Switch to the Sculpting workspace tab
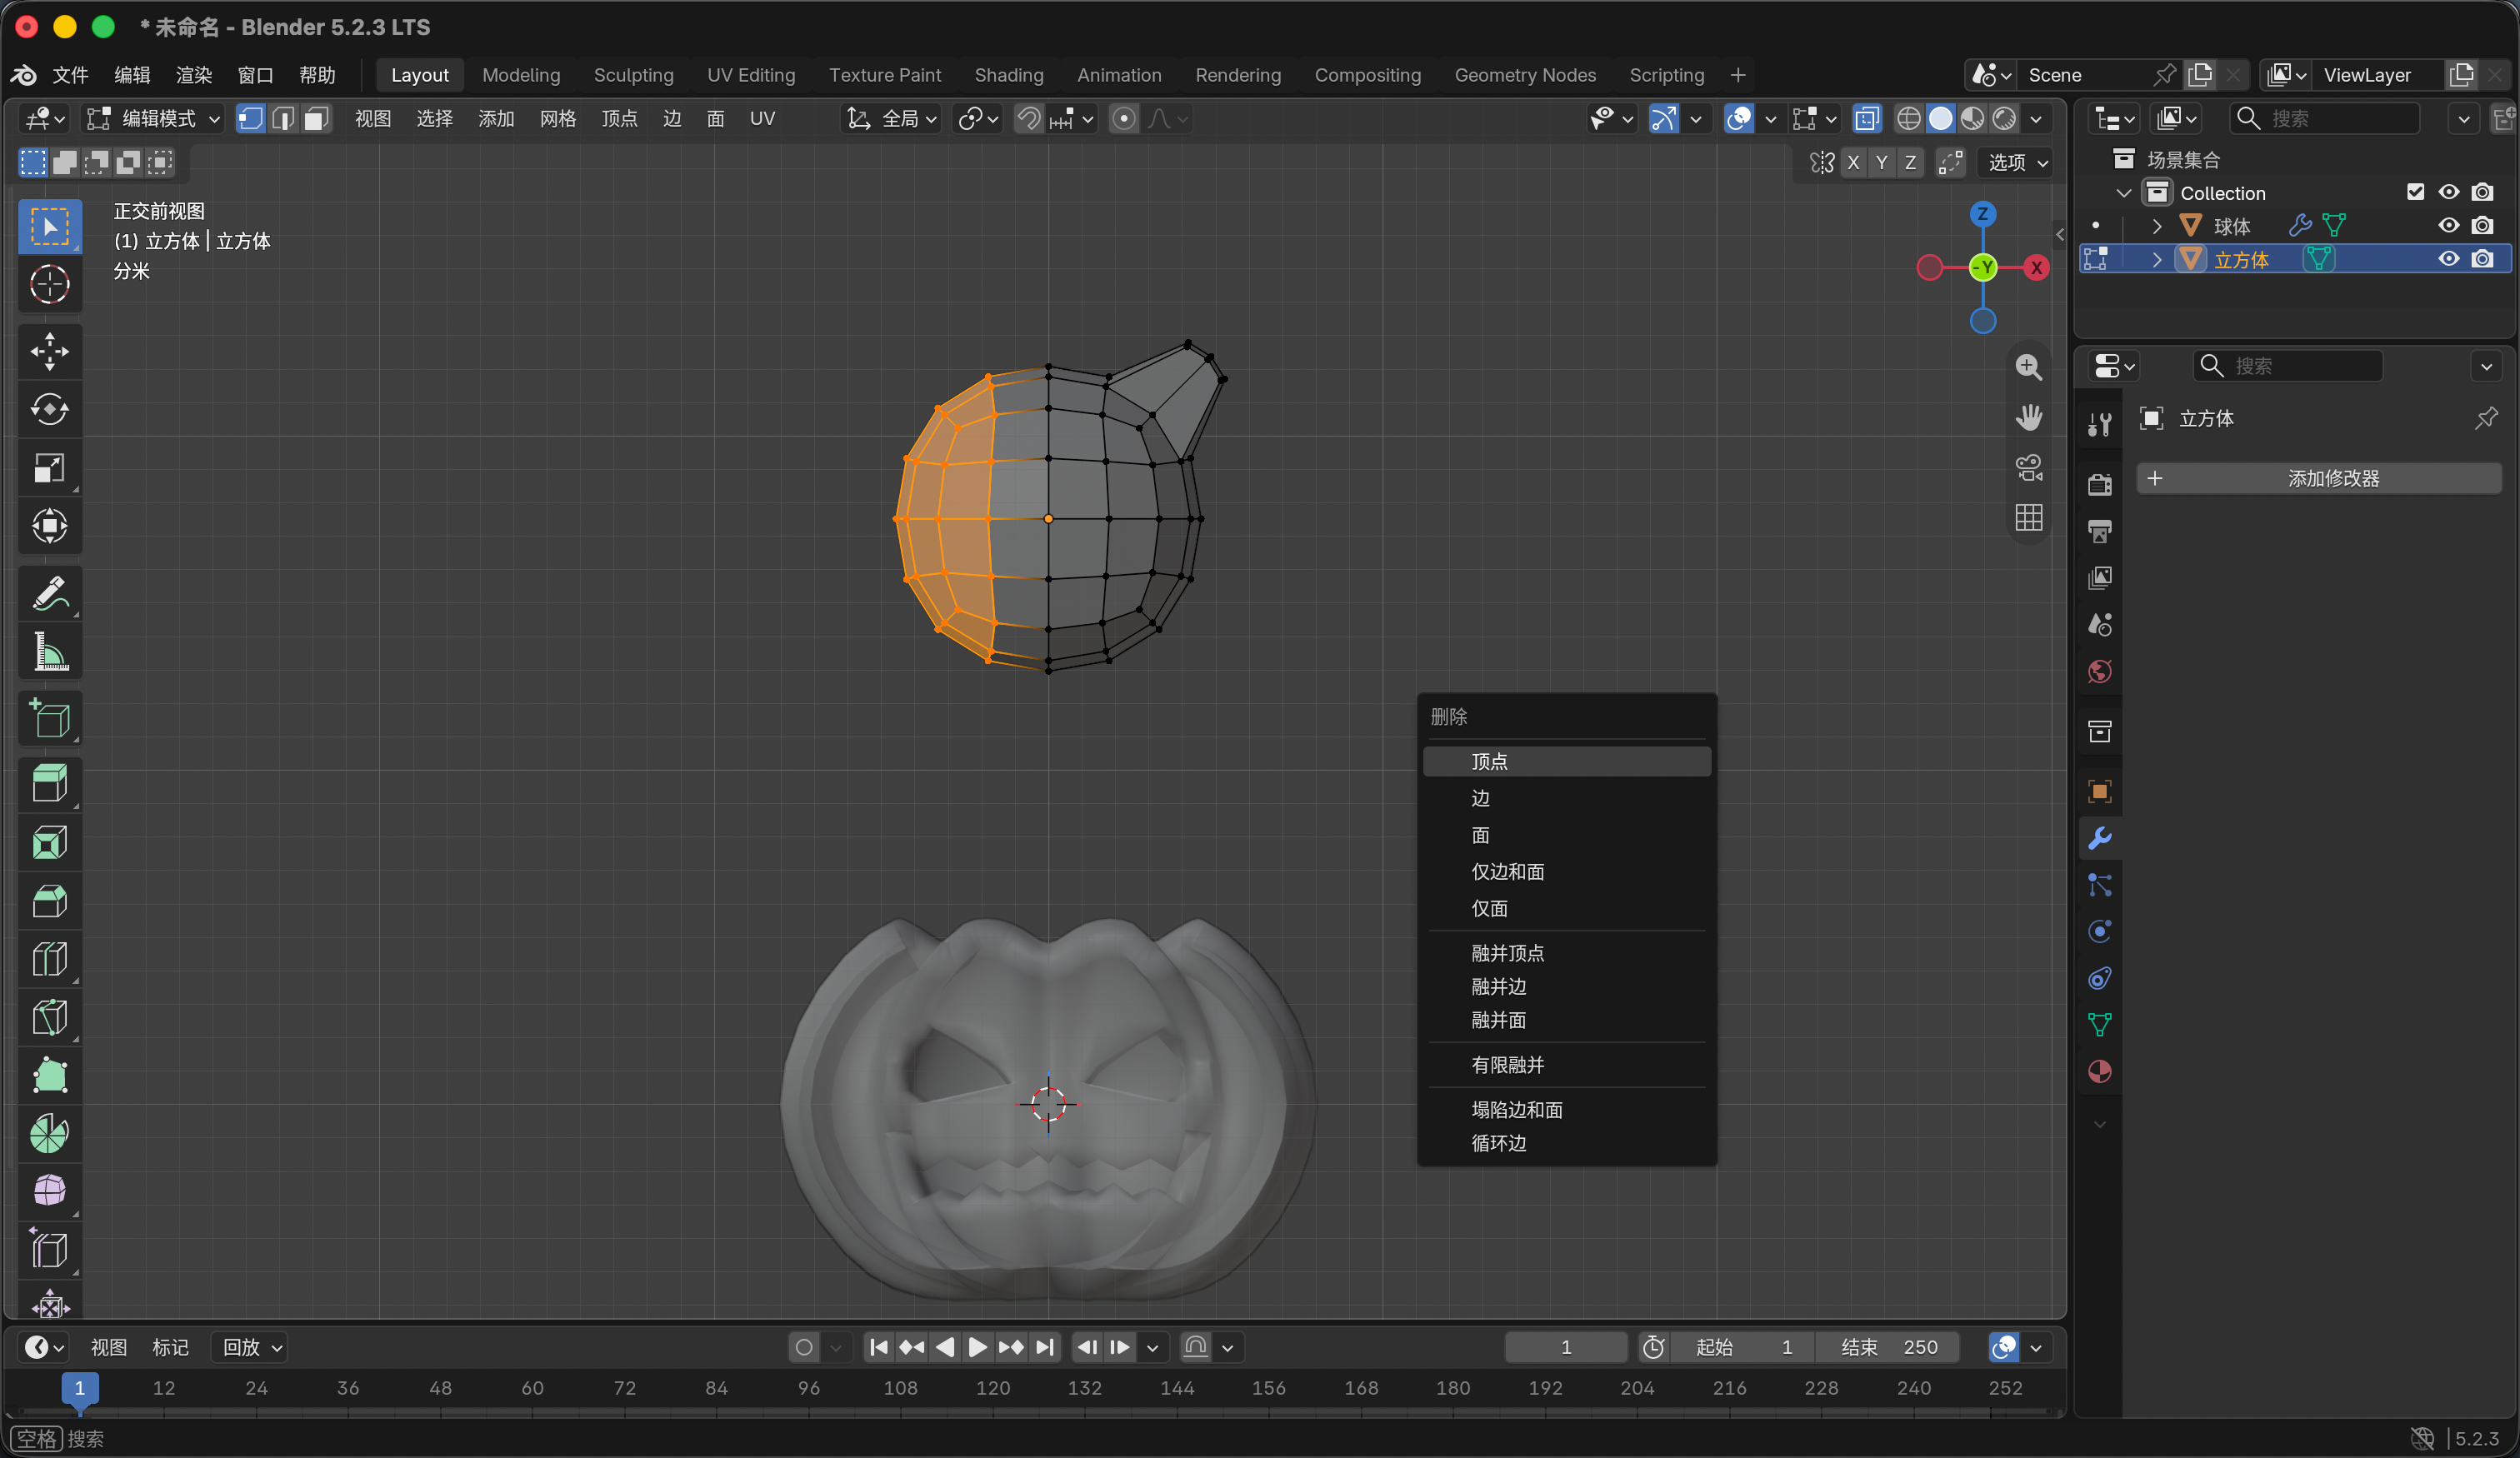 (633, 75)
